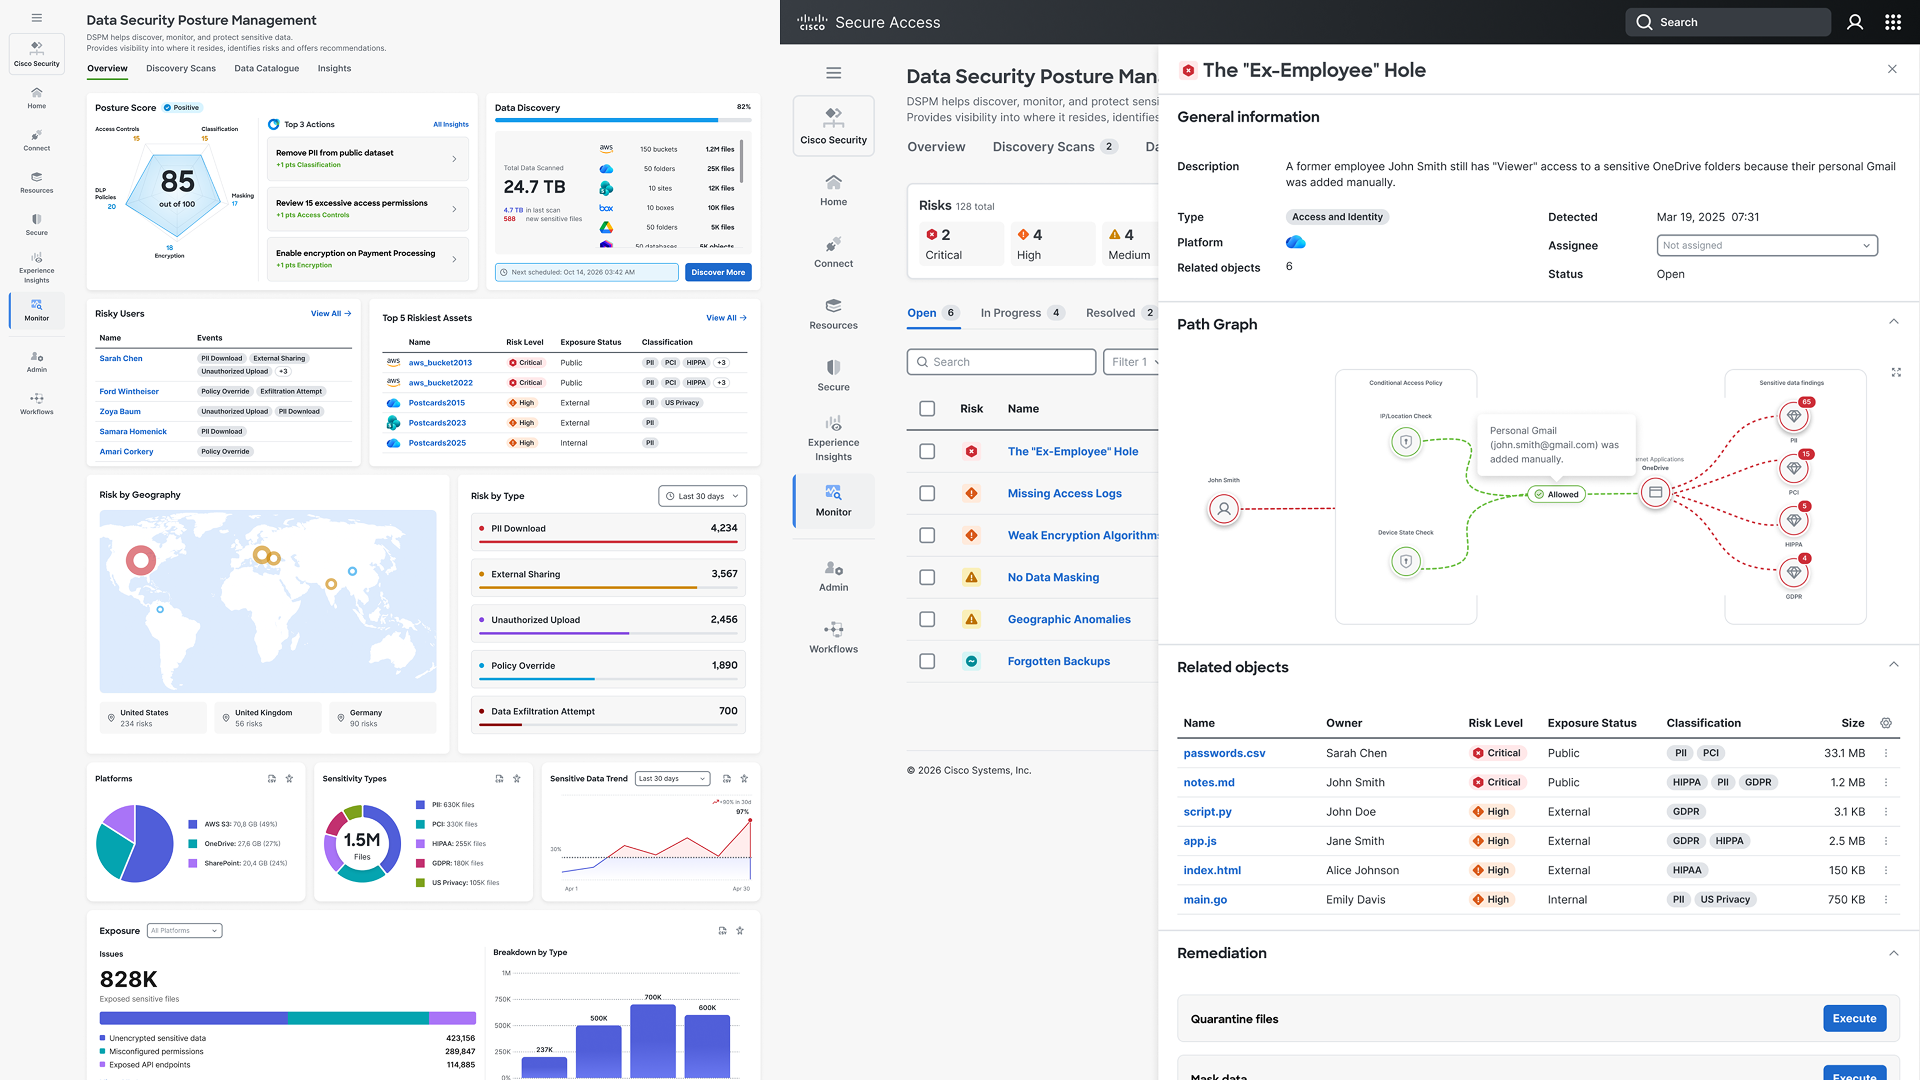Click the risks Search input field
1920x1080 pixels.
tap(1002, 362)
